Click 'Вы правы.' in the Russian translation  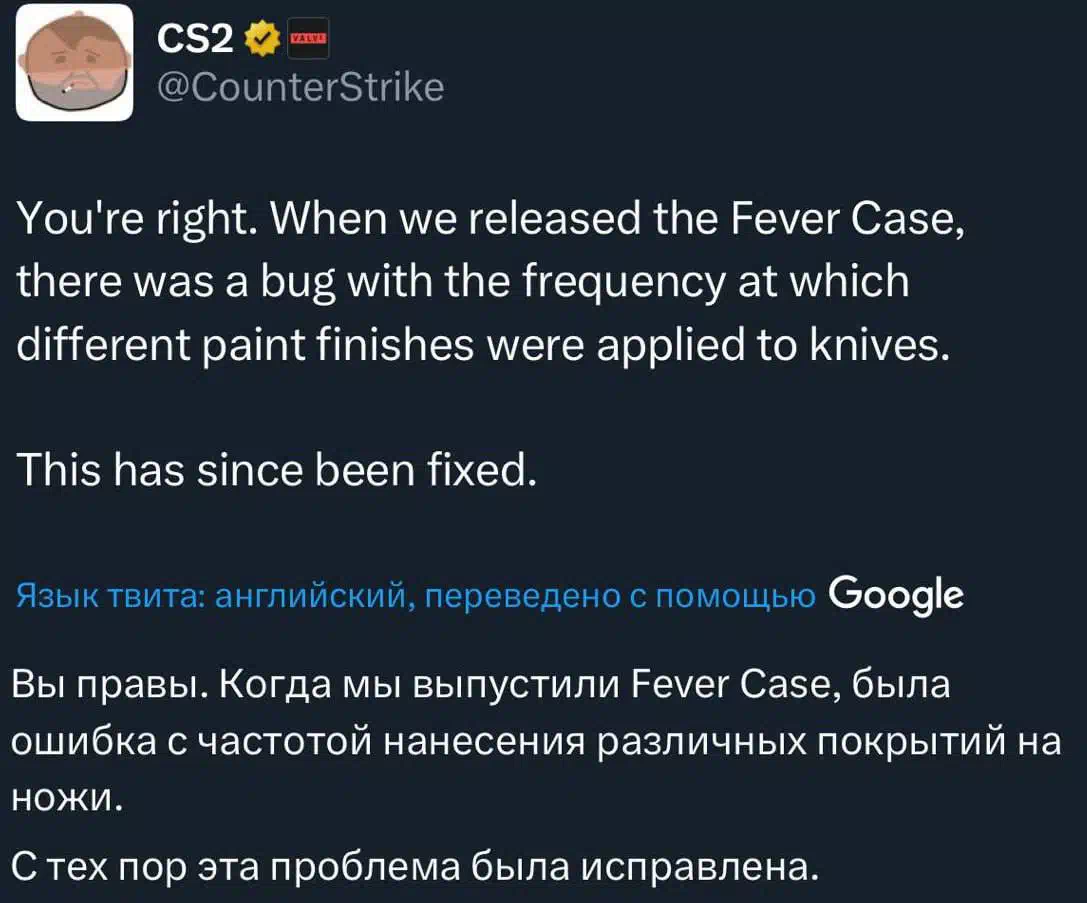109,685
